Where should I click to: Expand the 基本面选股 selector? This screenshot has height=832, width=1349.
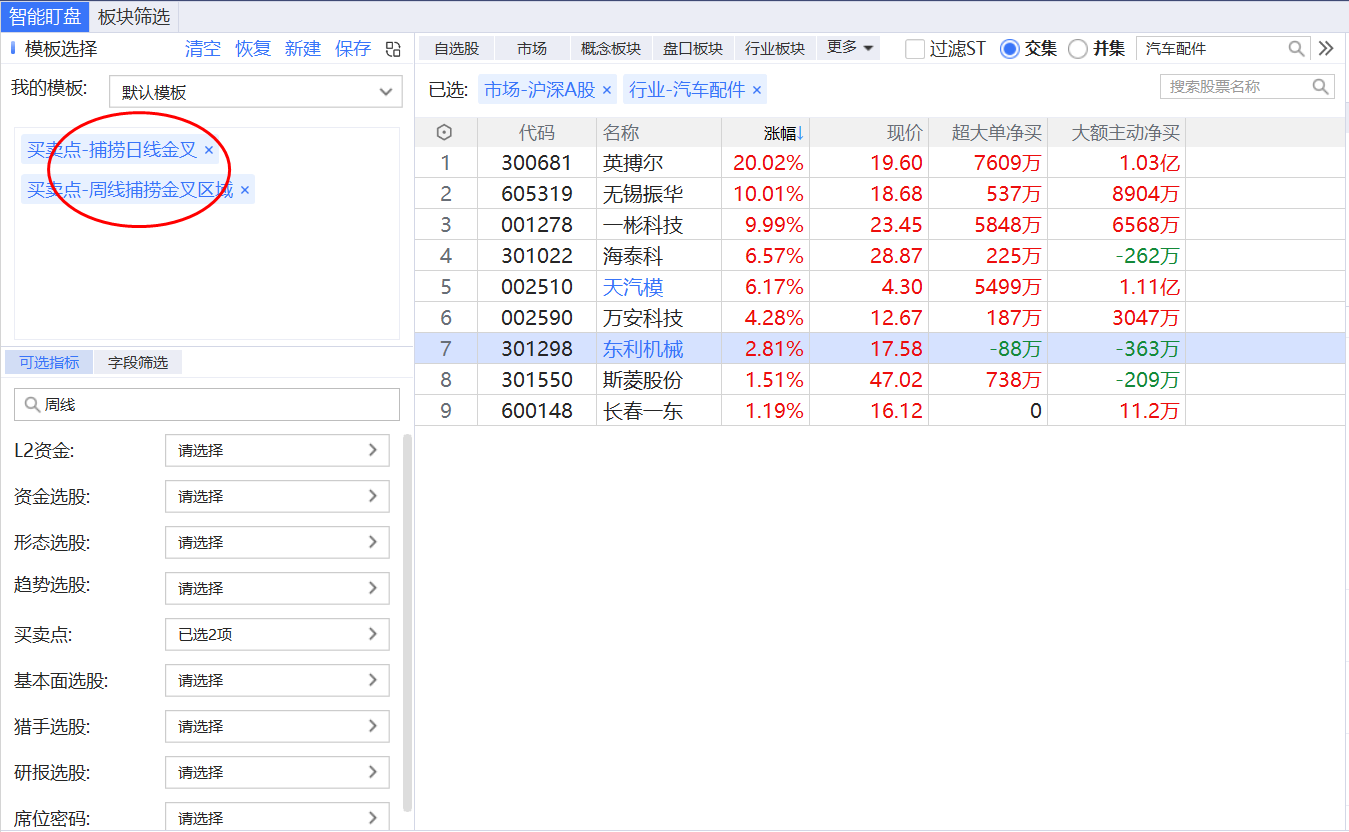point(277,681)
